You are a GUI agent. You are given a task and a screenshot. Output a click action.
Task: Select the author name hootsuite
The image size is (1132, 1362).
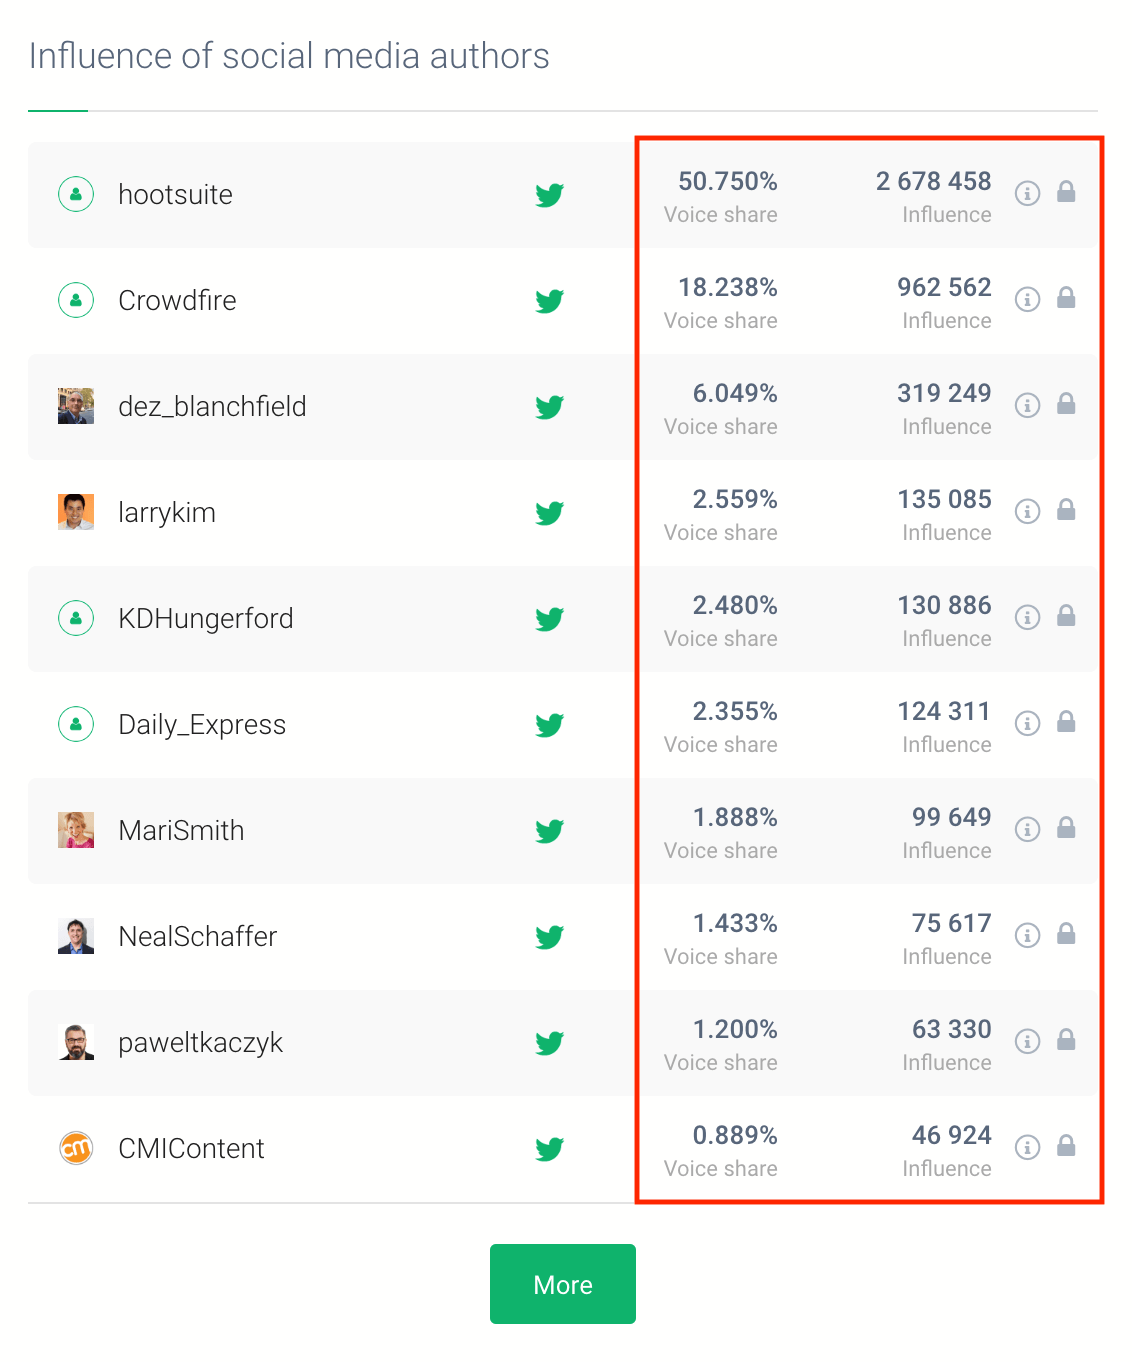[175, 195]
